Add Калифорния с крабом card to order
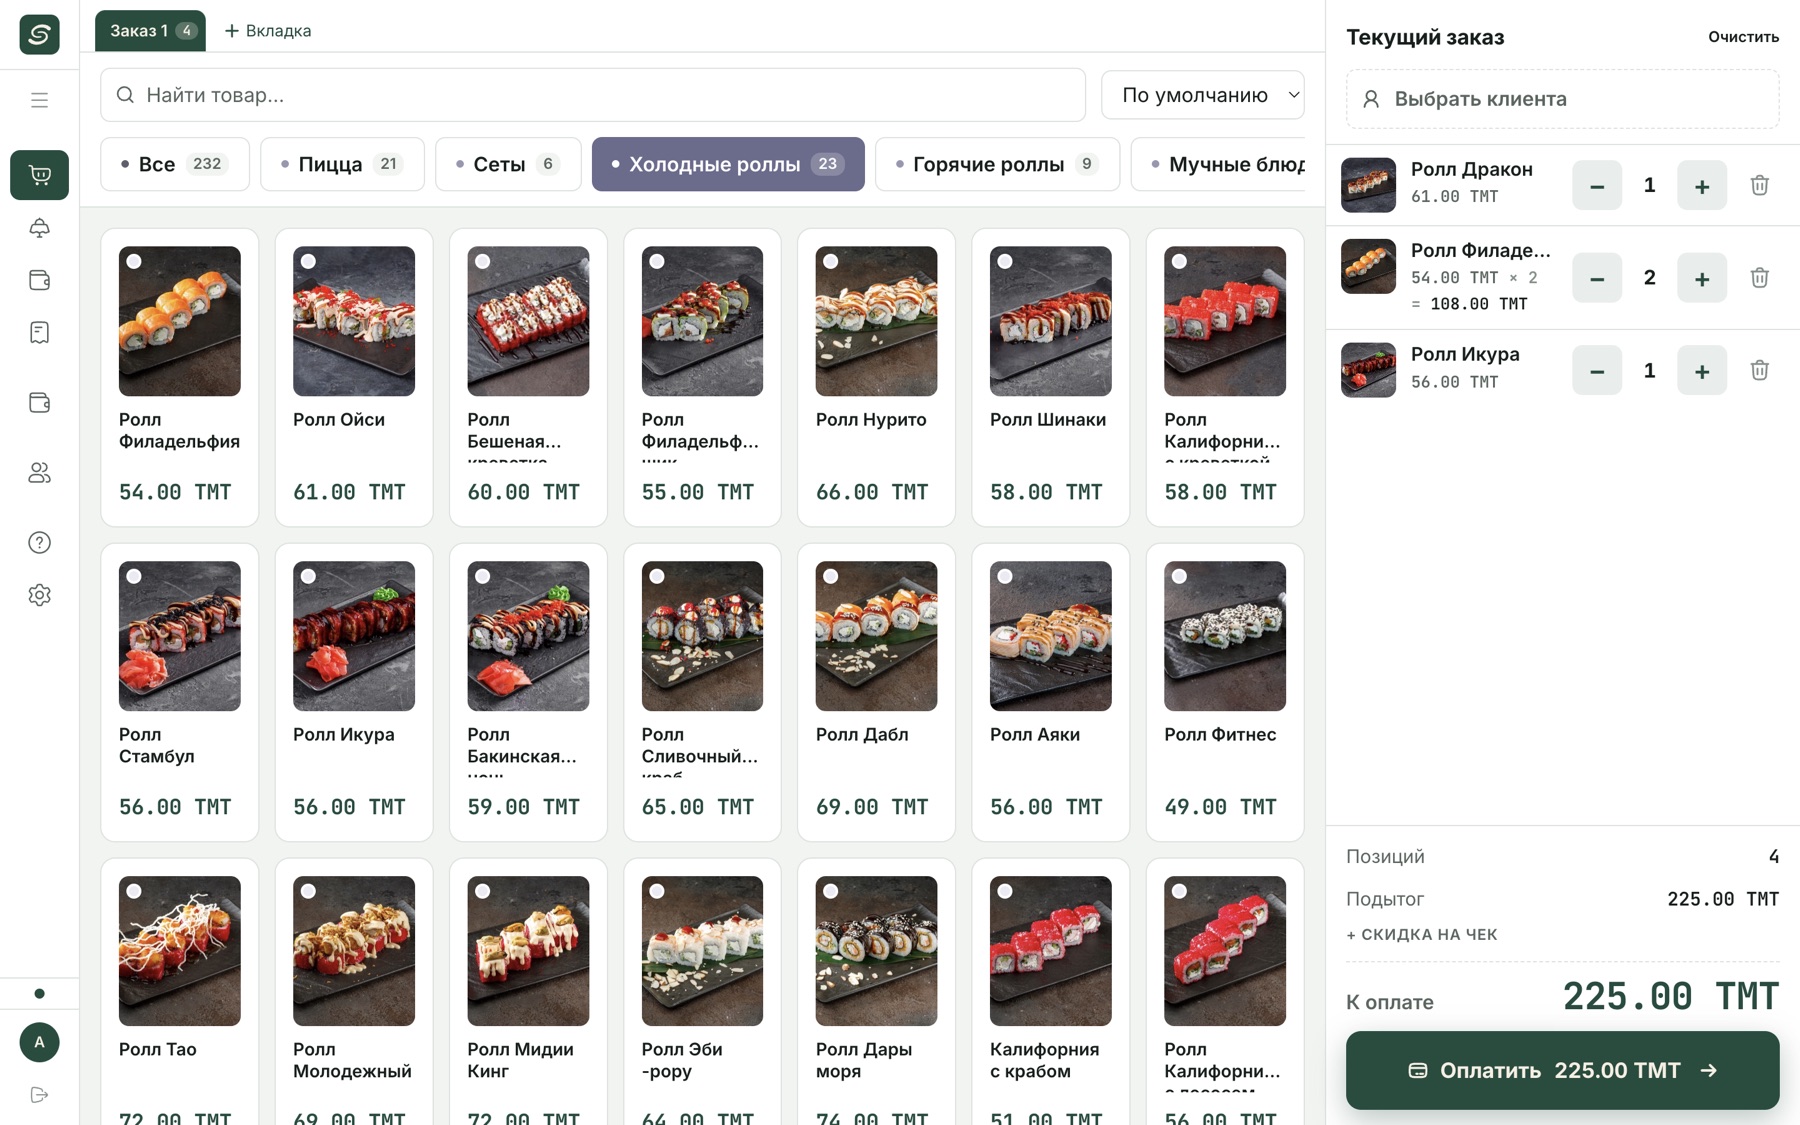This screenshot has height=1125, width=1800. click(x=1050, y=992)
